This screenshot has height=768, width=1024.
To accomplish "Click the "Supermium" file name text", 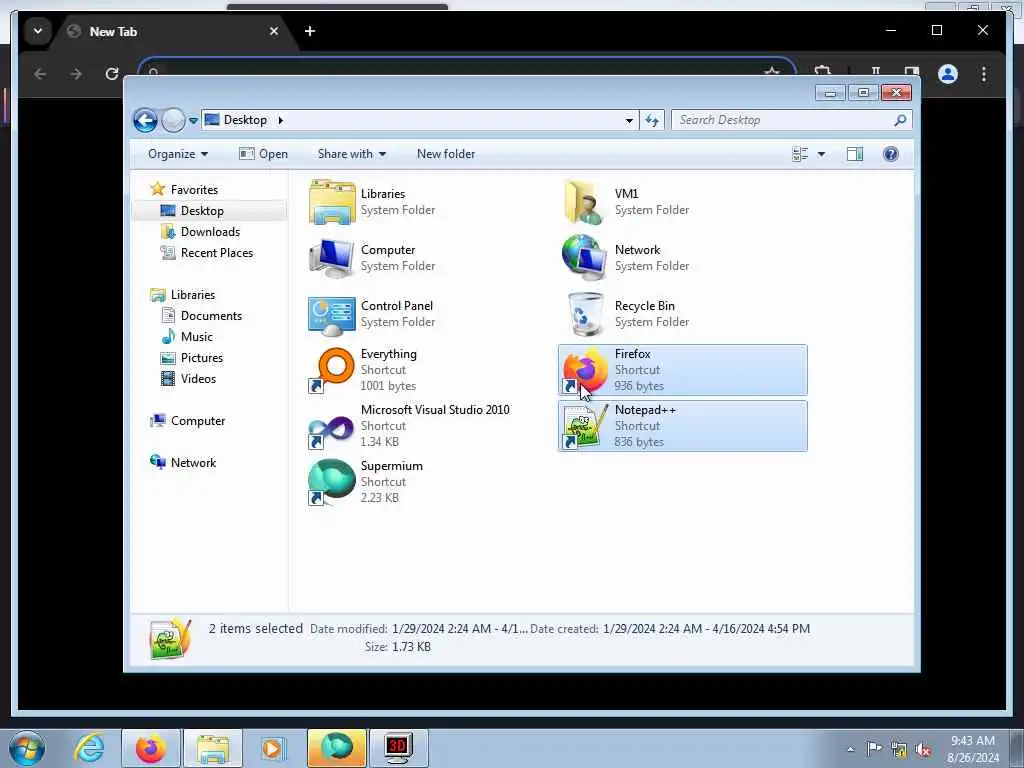I will pos(392,466).
